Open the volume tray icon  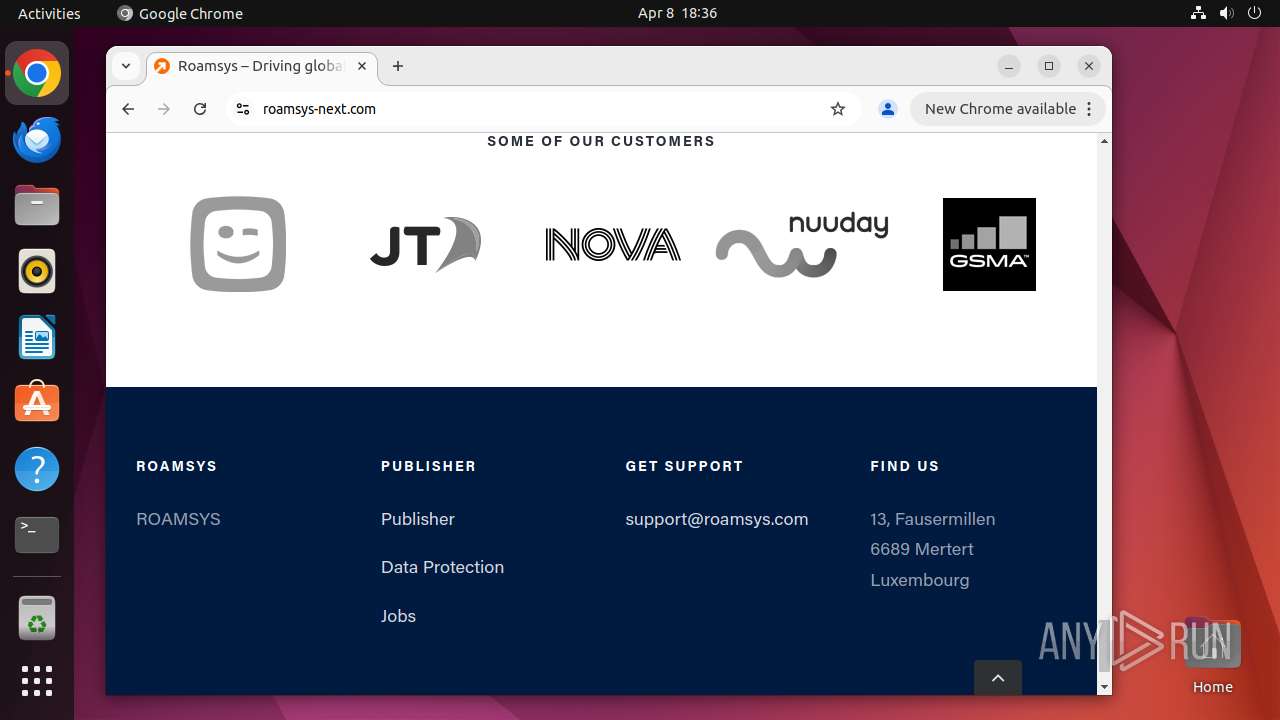coord(1227,13)
